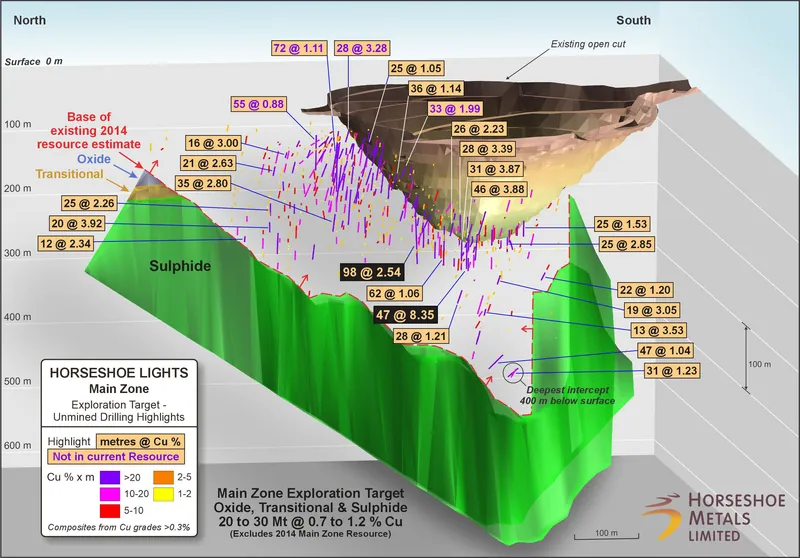Click the '600 m' depth axis label

tap(18, 445)
